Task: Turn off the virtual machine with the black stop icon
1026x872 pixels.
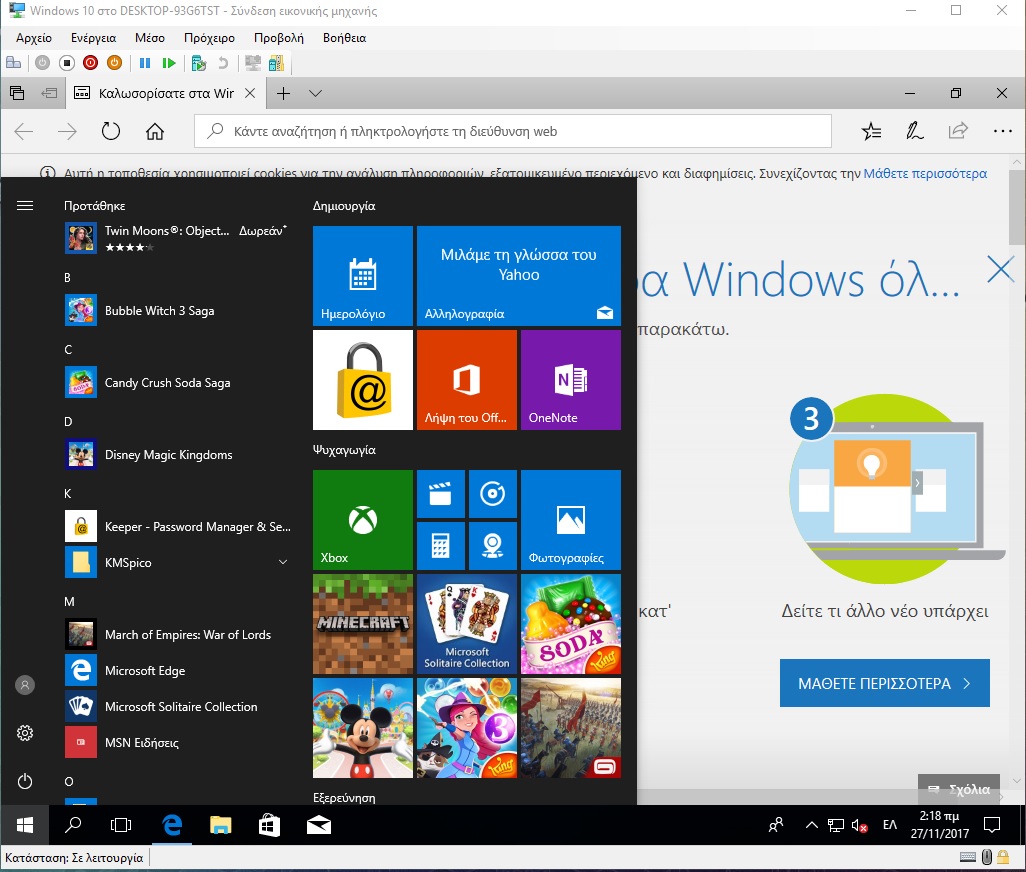Action: click(x=67, y=63)
